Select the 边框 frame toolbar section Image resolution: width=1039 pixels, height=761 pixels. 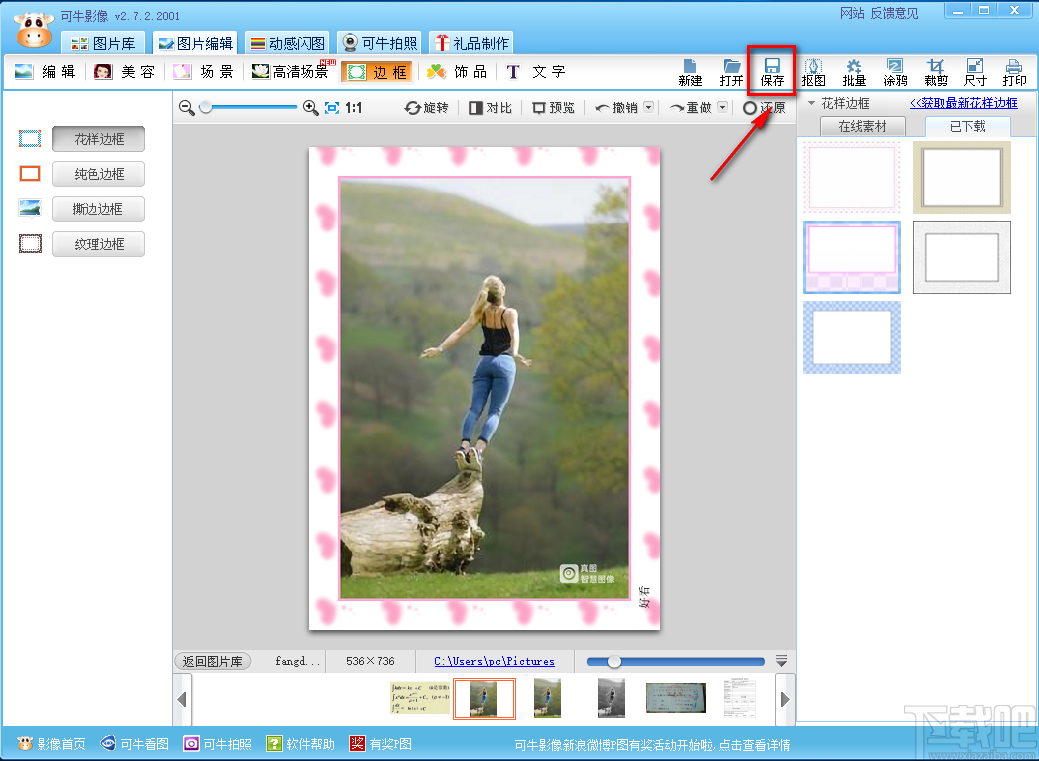377,72
